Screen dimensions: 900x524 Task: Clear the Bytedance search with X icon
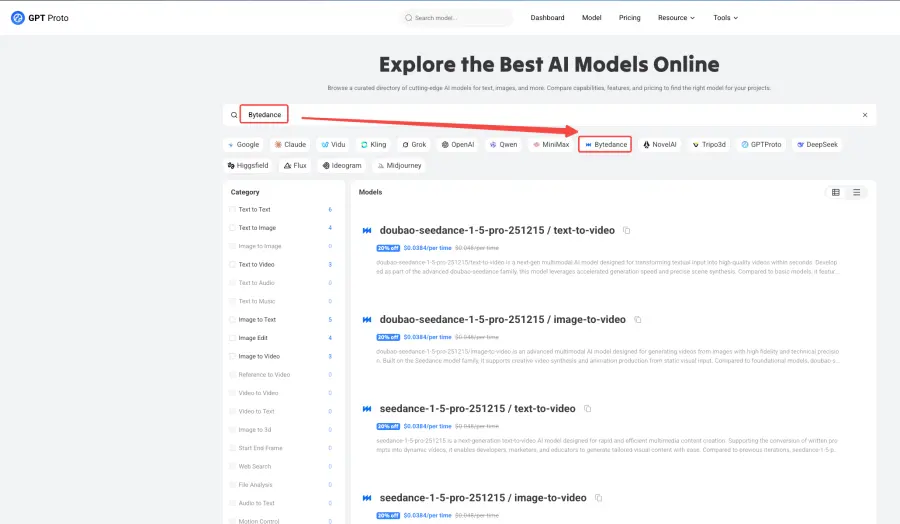click(865, 115)
